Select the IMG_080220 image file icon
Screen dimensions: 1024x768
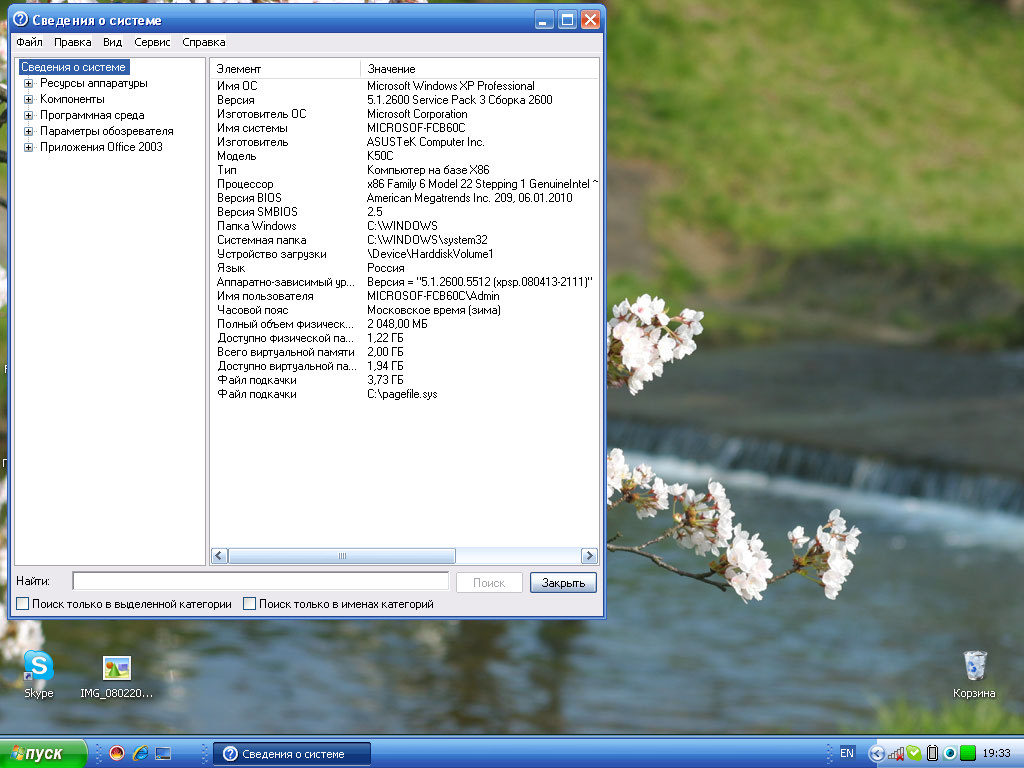(x=116, y=675)
